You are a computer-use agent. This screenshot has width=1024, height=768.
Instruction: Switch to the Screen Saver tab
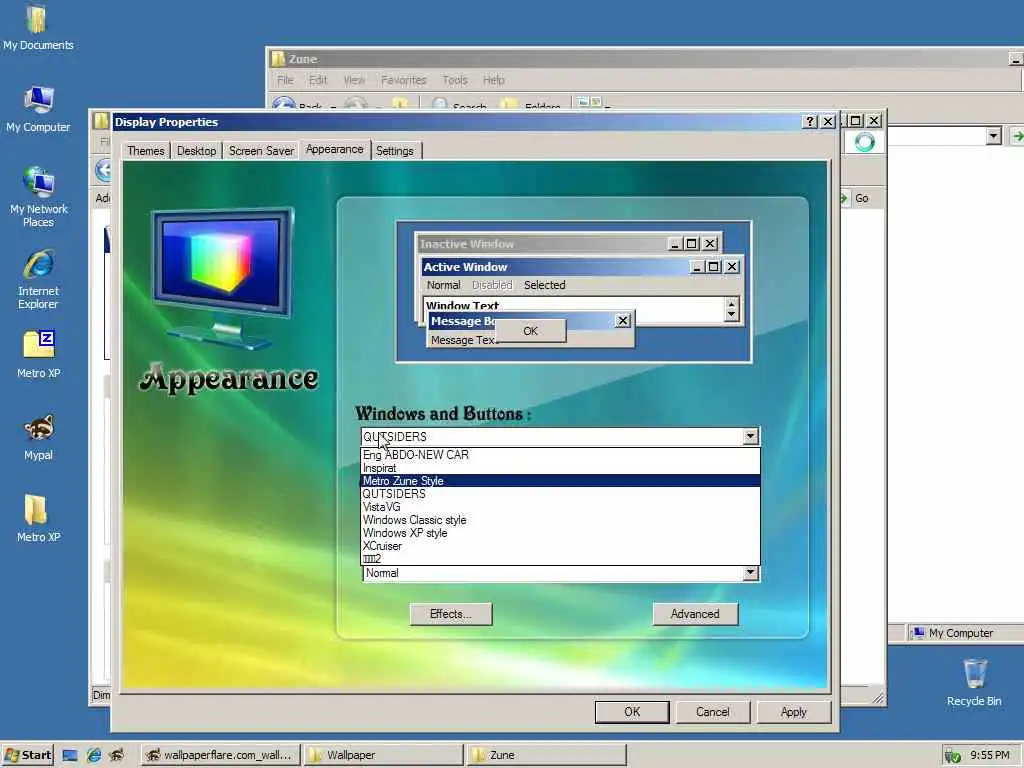coord(261,151)
